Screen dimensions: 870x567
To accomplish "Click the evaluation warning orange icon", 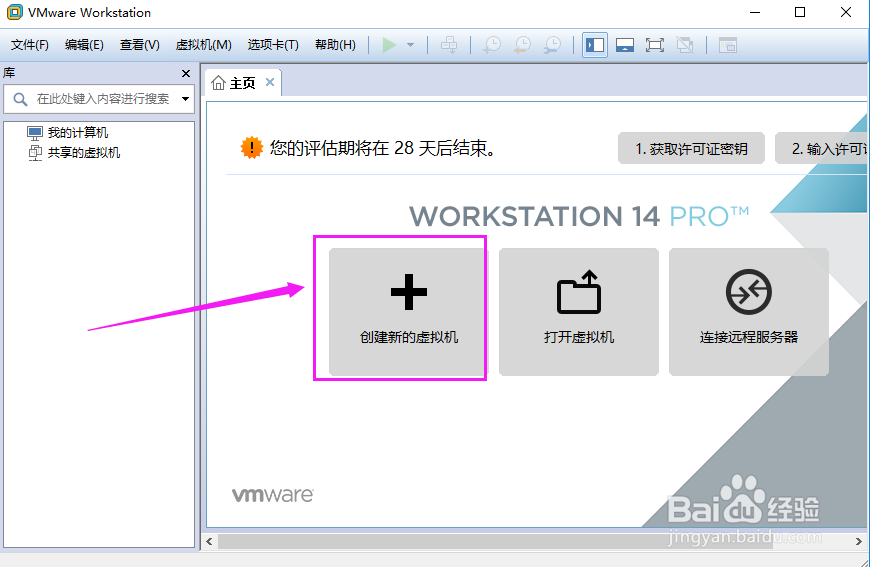I will [251, 148].
